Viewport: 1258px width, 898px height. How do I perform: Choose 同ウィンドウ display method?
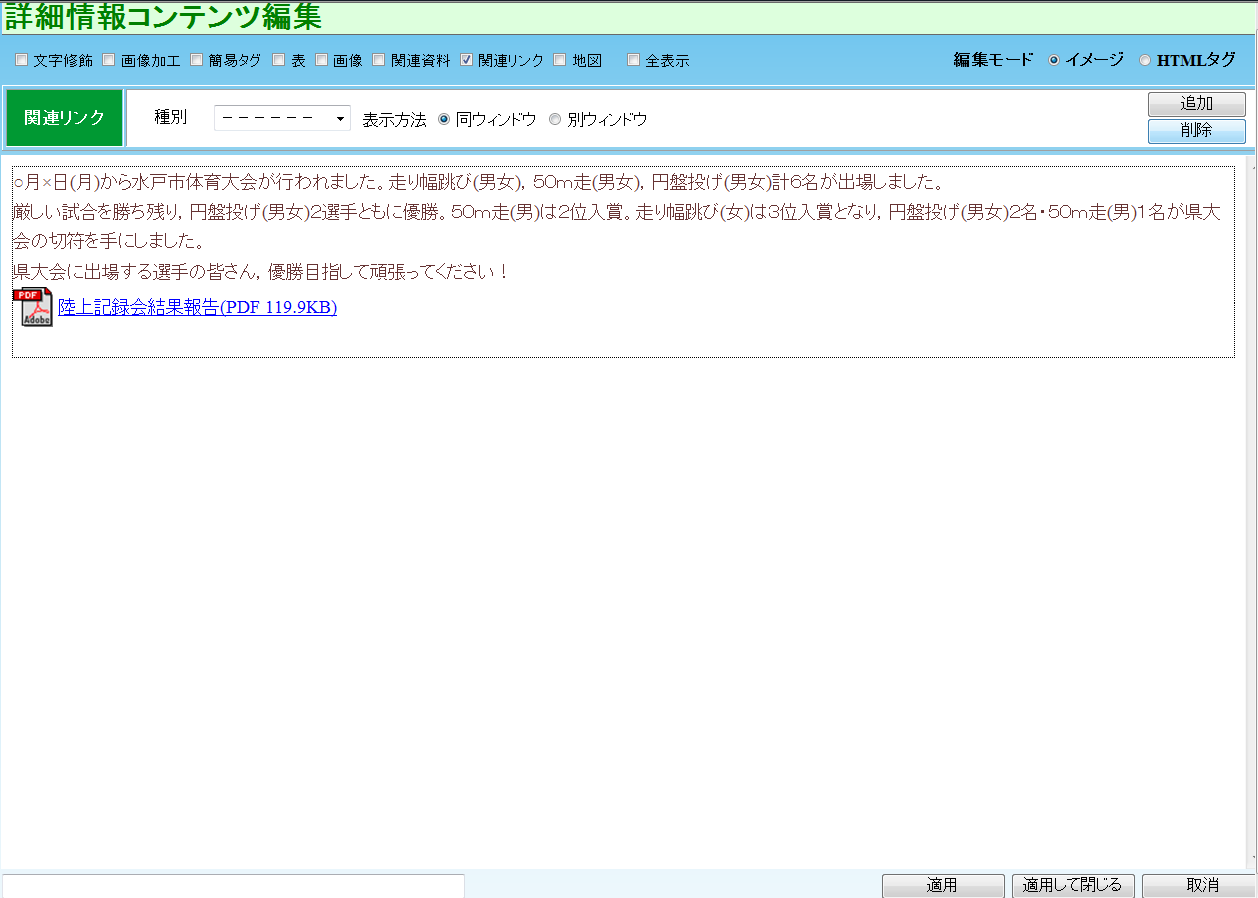445,119
